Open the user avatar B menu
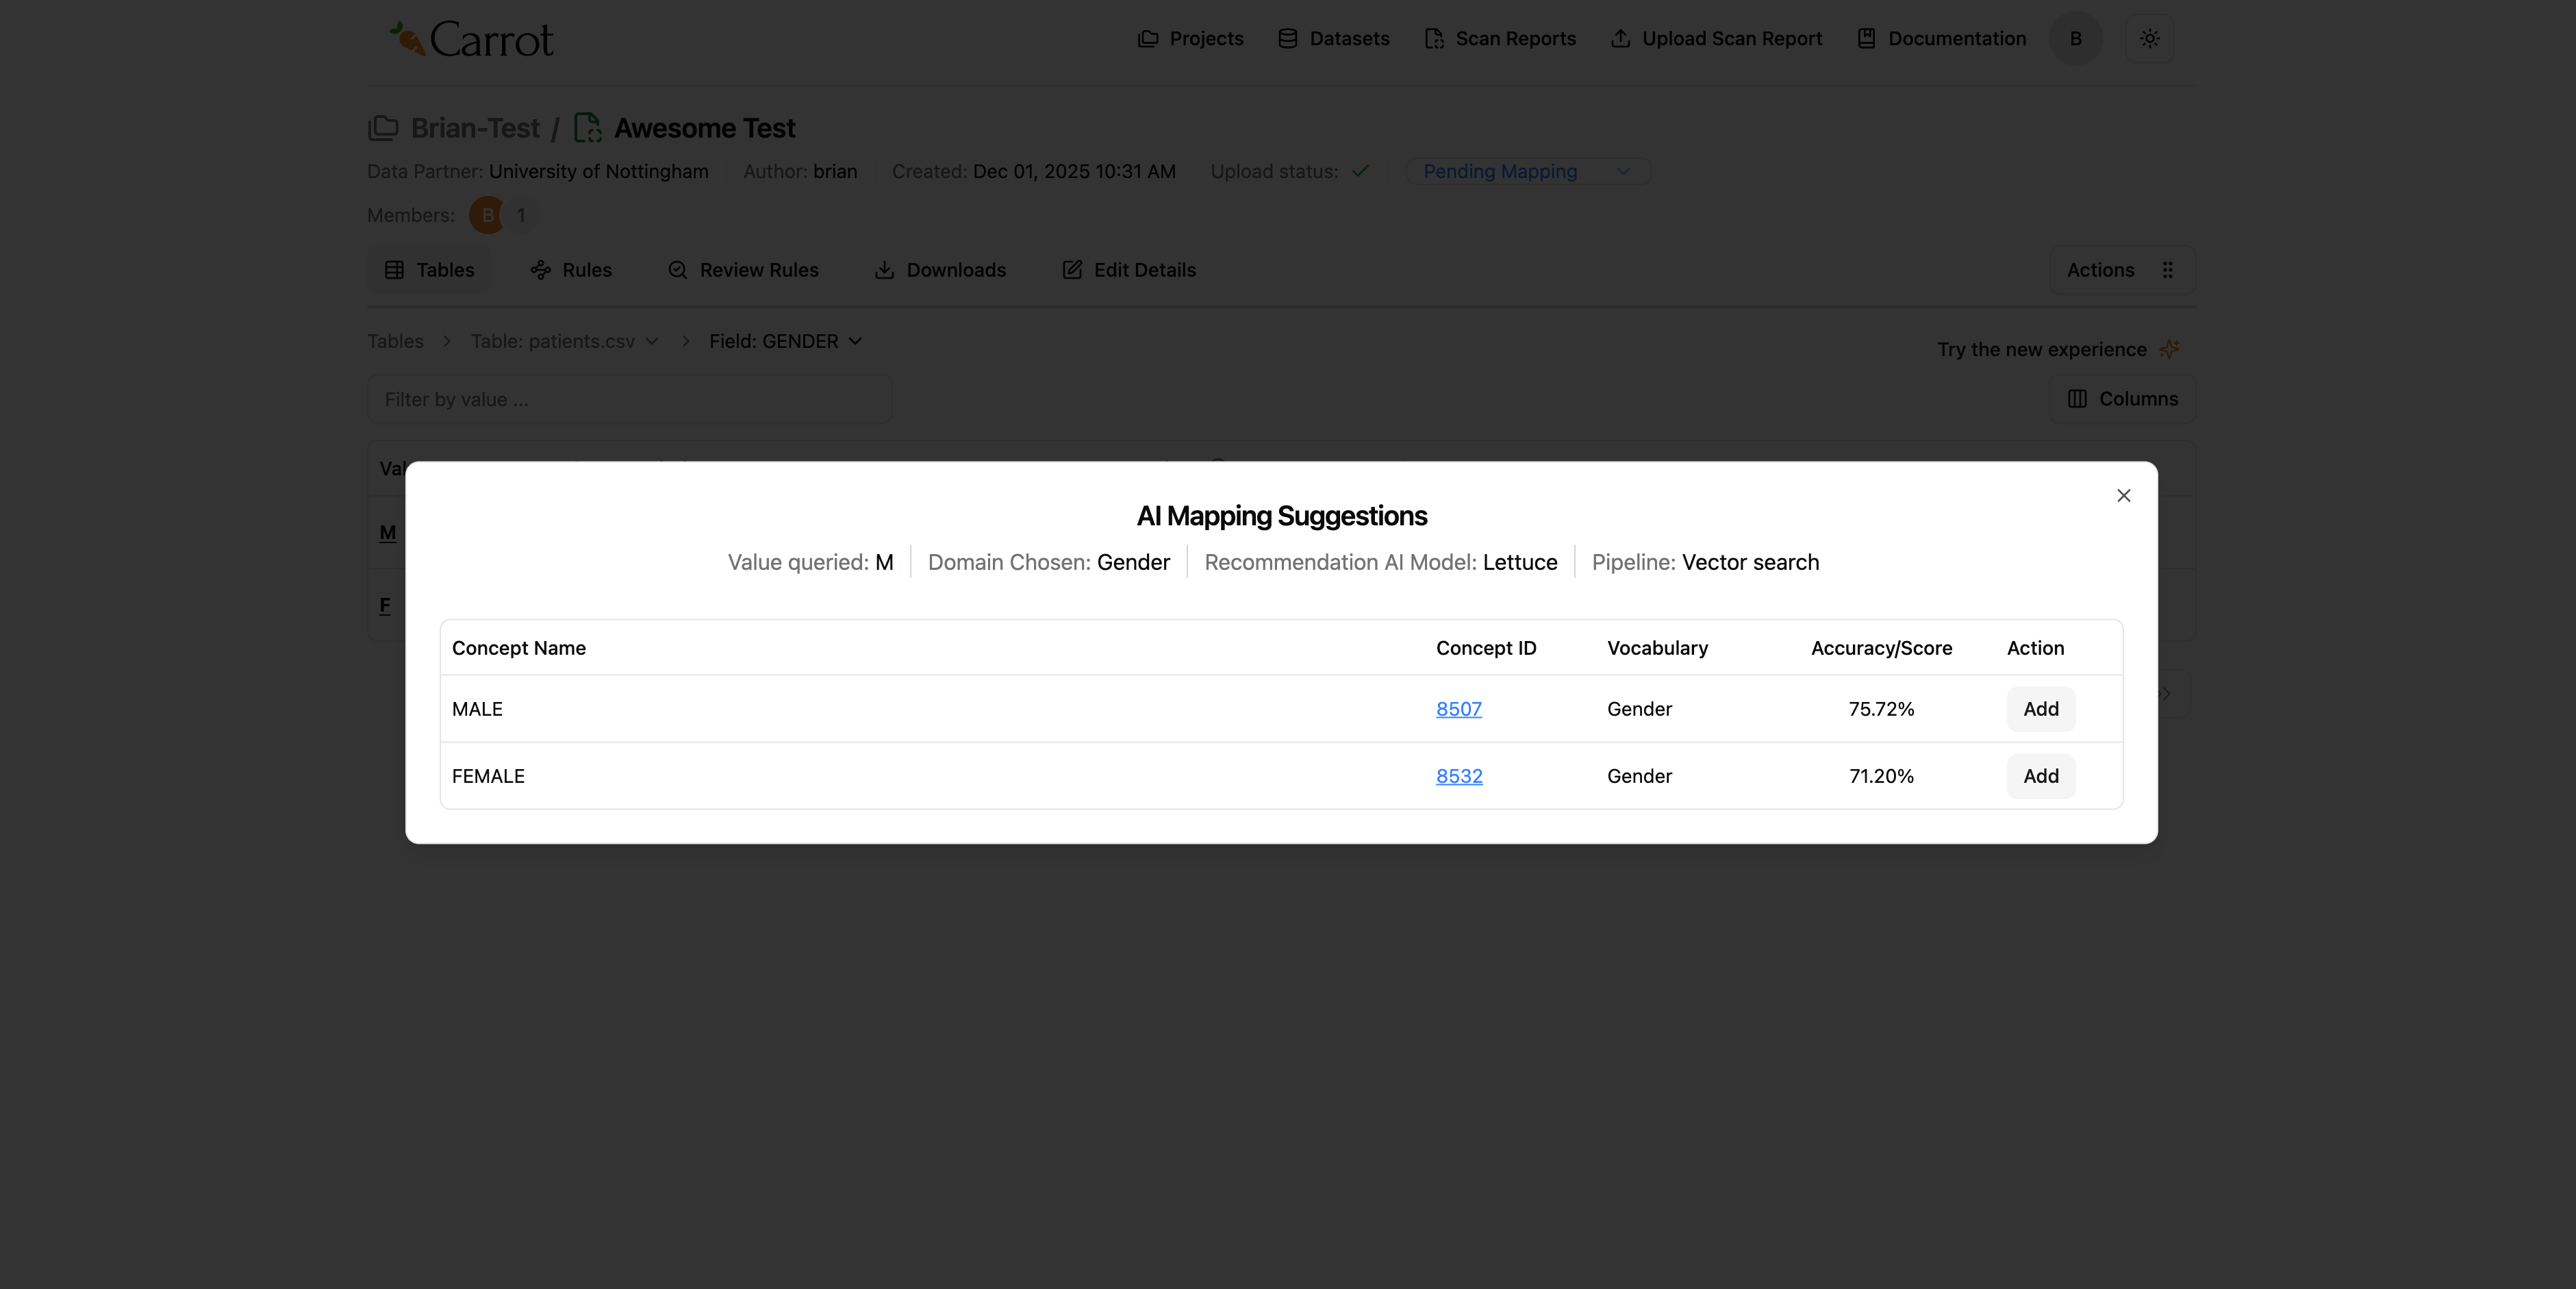2576x1289 pixels. 2075,39
